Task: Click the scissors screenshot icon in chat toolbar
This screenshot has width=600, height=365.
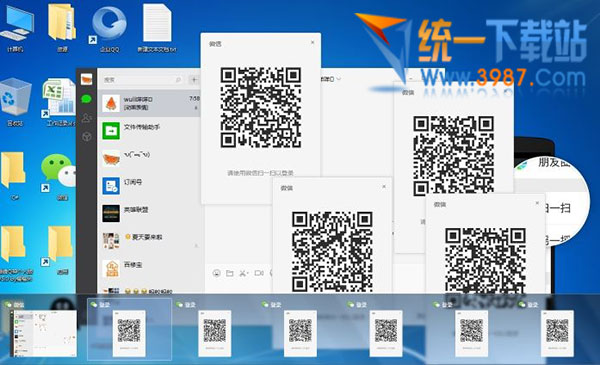Action: [243, 273]
